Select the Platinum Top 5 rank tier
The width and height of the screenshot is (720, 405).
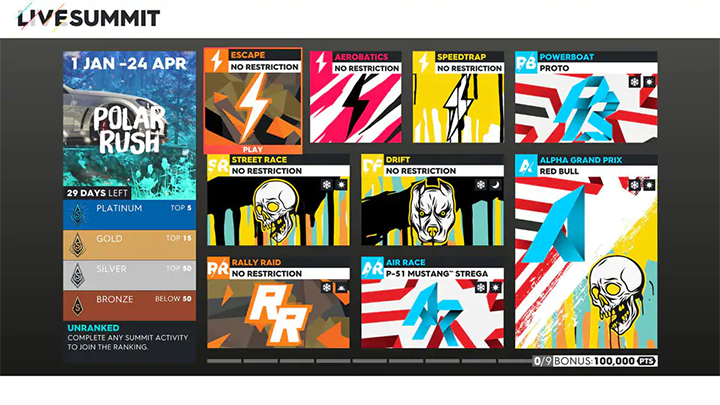(129, 214)
